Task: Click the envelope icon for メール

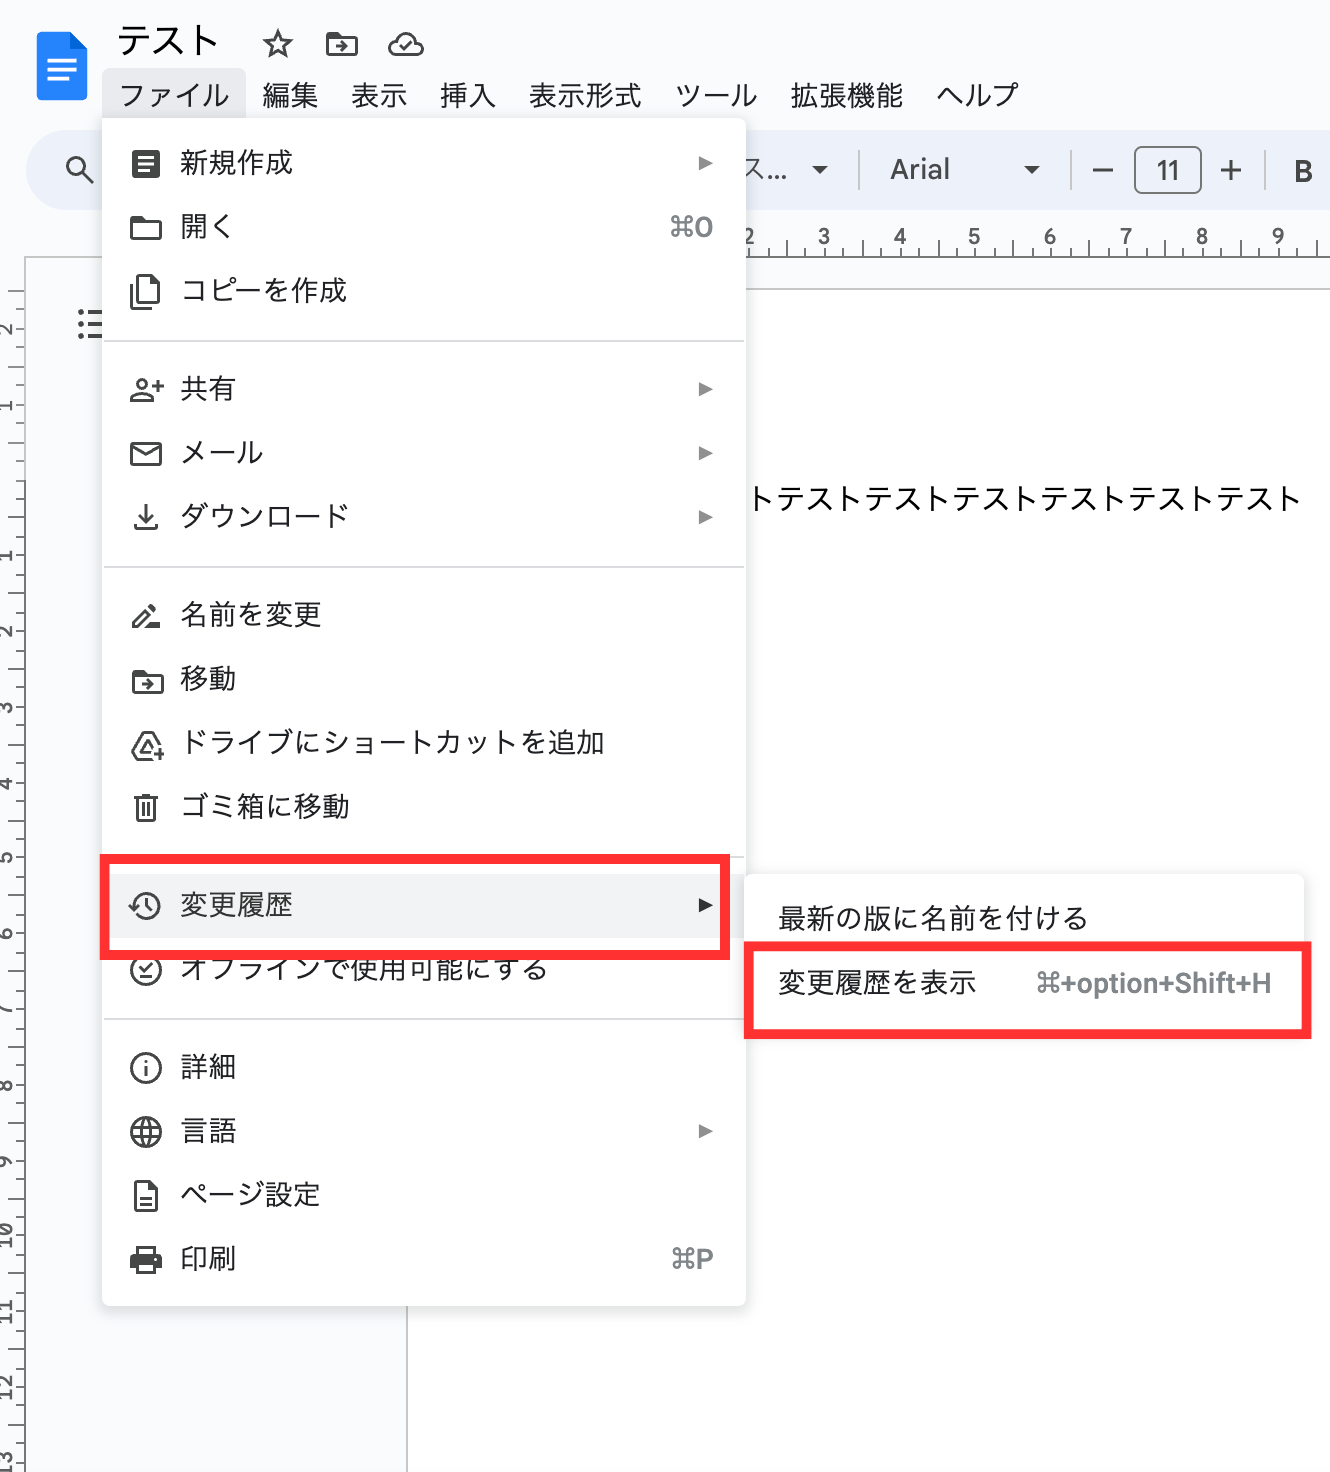Action: (146, 454)
